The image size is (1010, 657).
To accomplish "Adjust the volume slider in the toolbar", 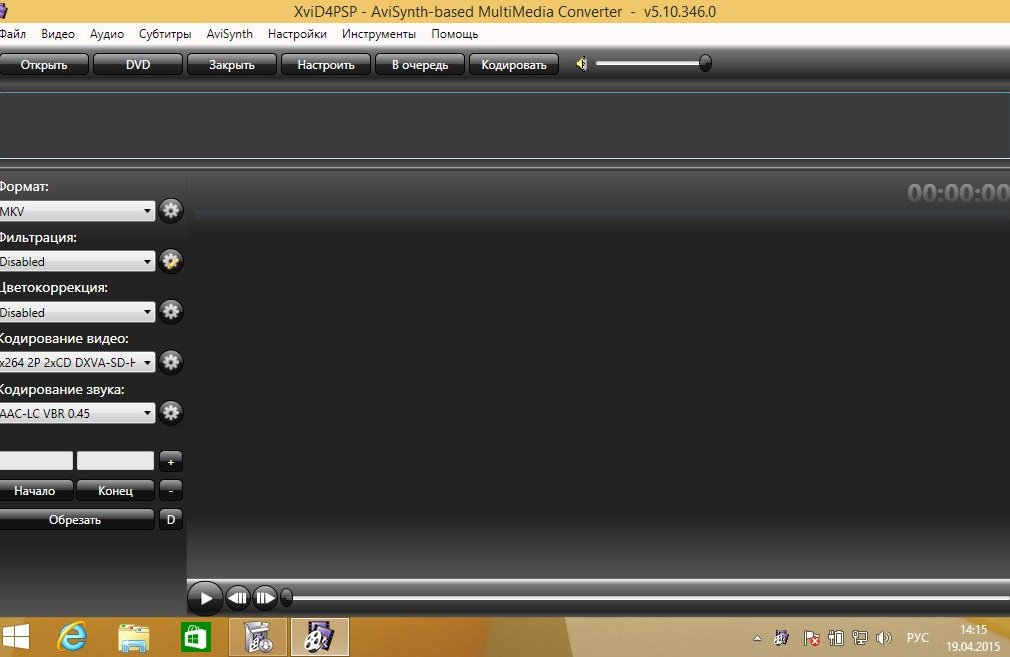I will point(653,63).
